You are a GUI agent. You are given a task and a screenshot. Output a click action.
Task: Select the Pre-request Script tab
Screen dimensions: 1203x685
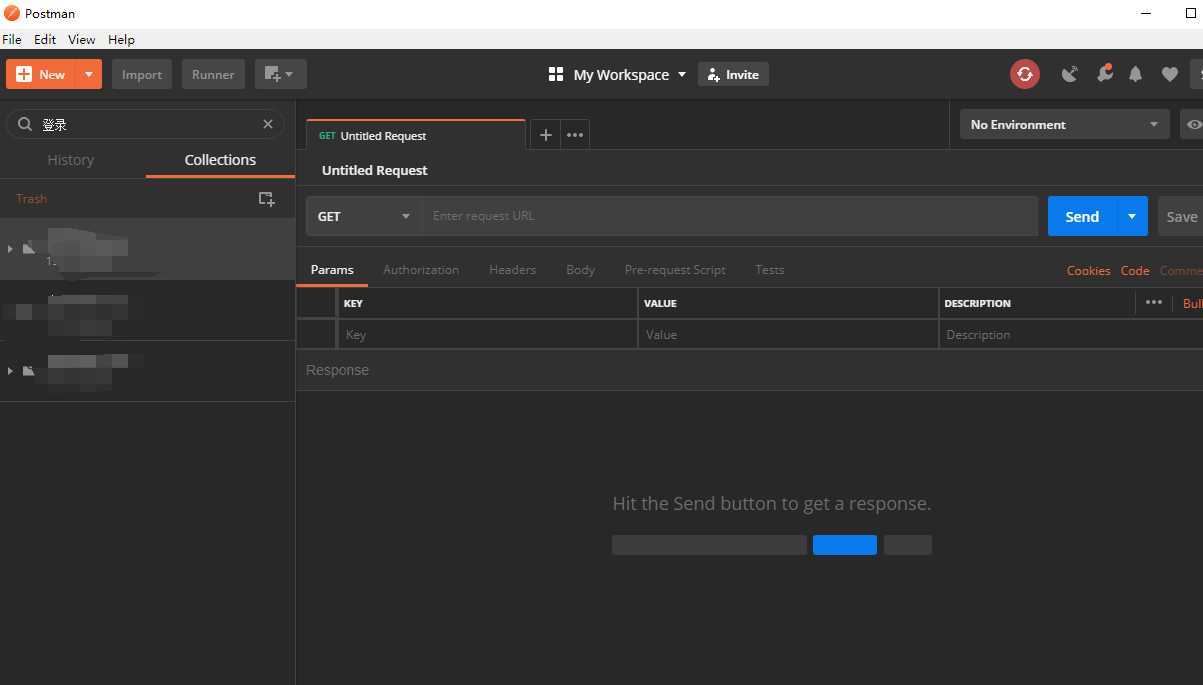(675, 270)
